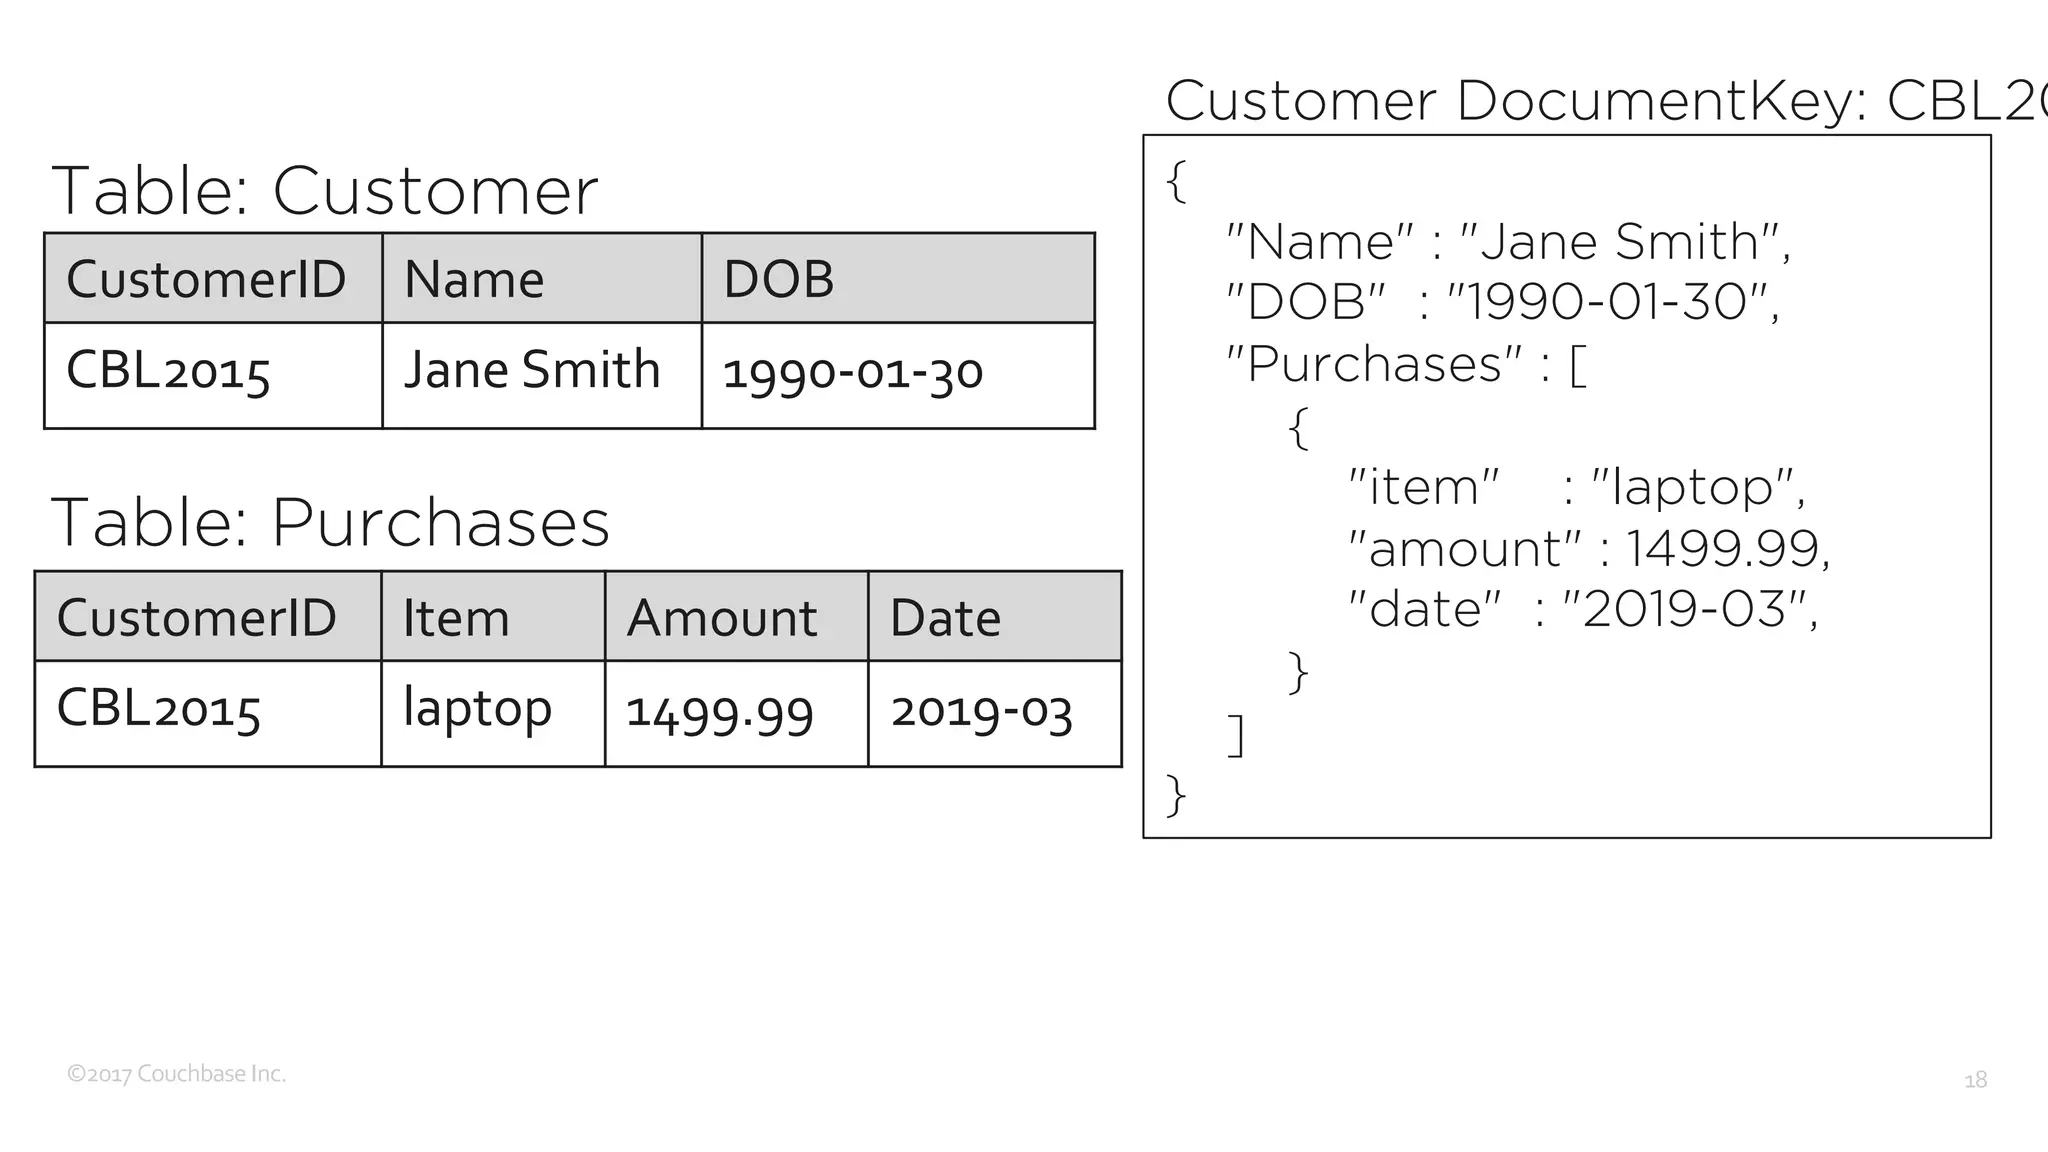The width and height of the screenshot is (2048, 1152).
Task: Select the Name column header
Action: (x=542, y=278)
